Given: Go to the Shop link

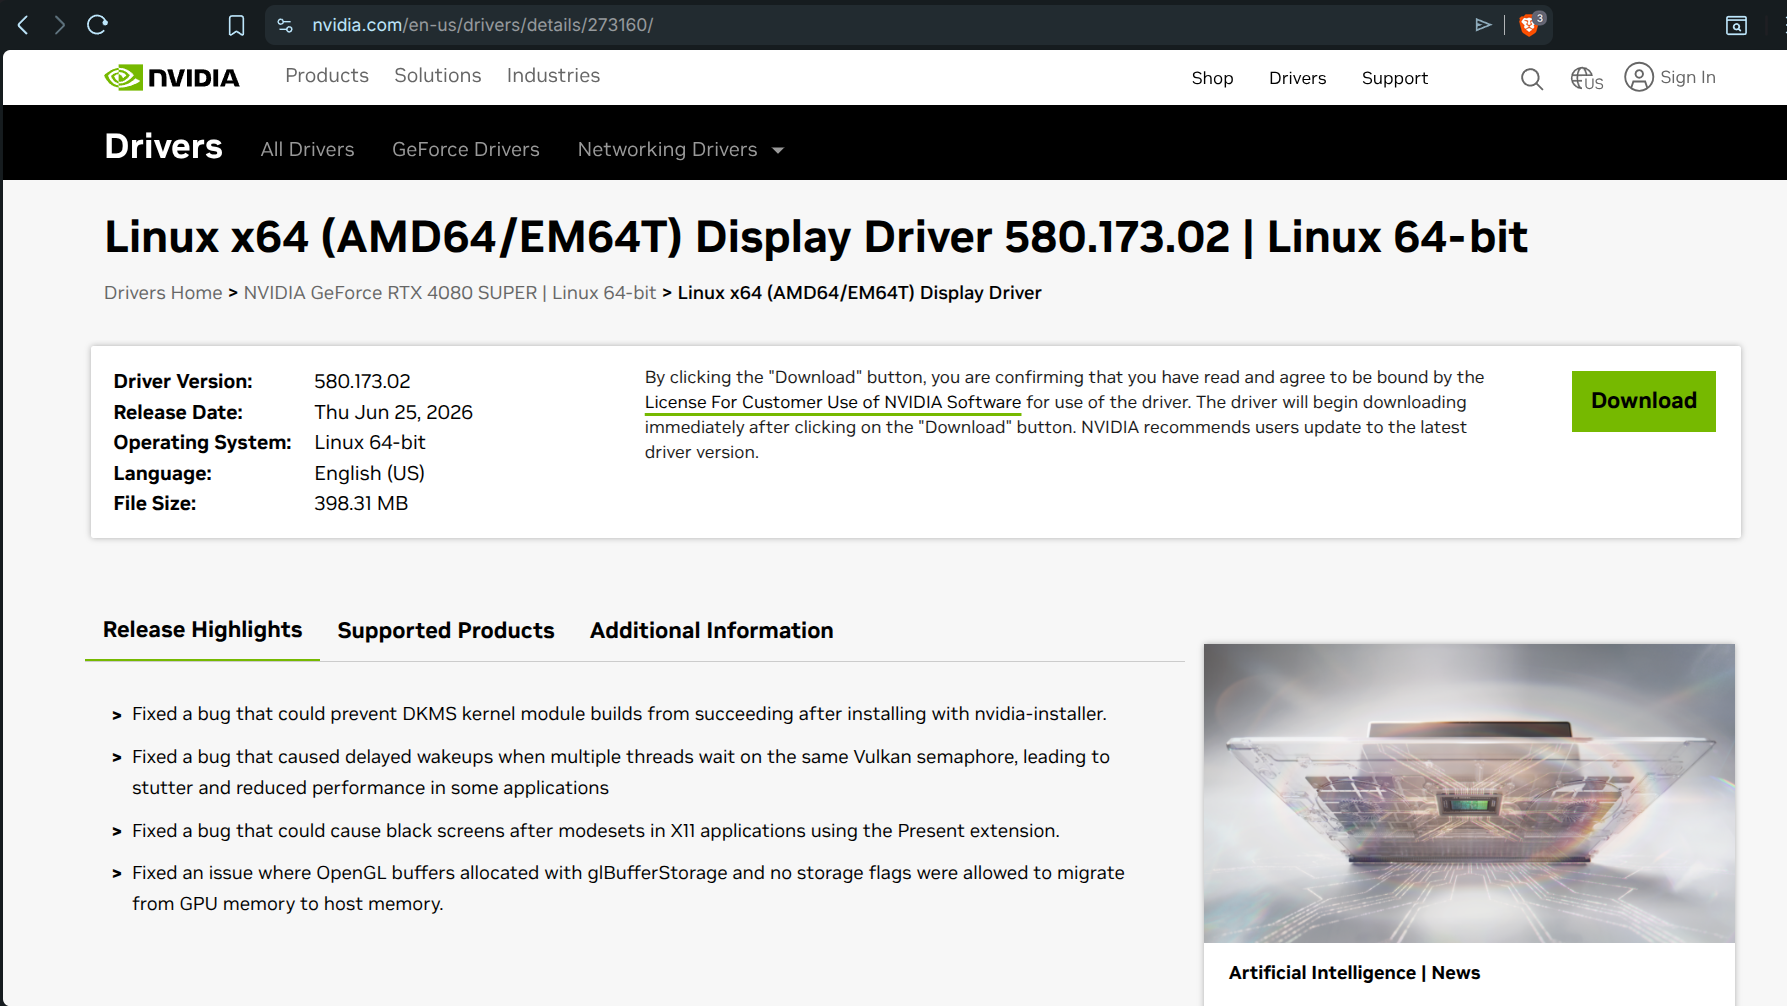Looking at the screenshot, I should point(1212,78).
